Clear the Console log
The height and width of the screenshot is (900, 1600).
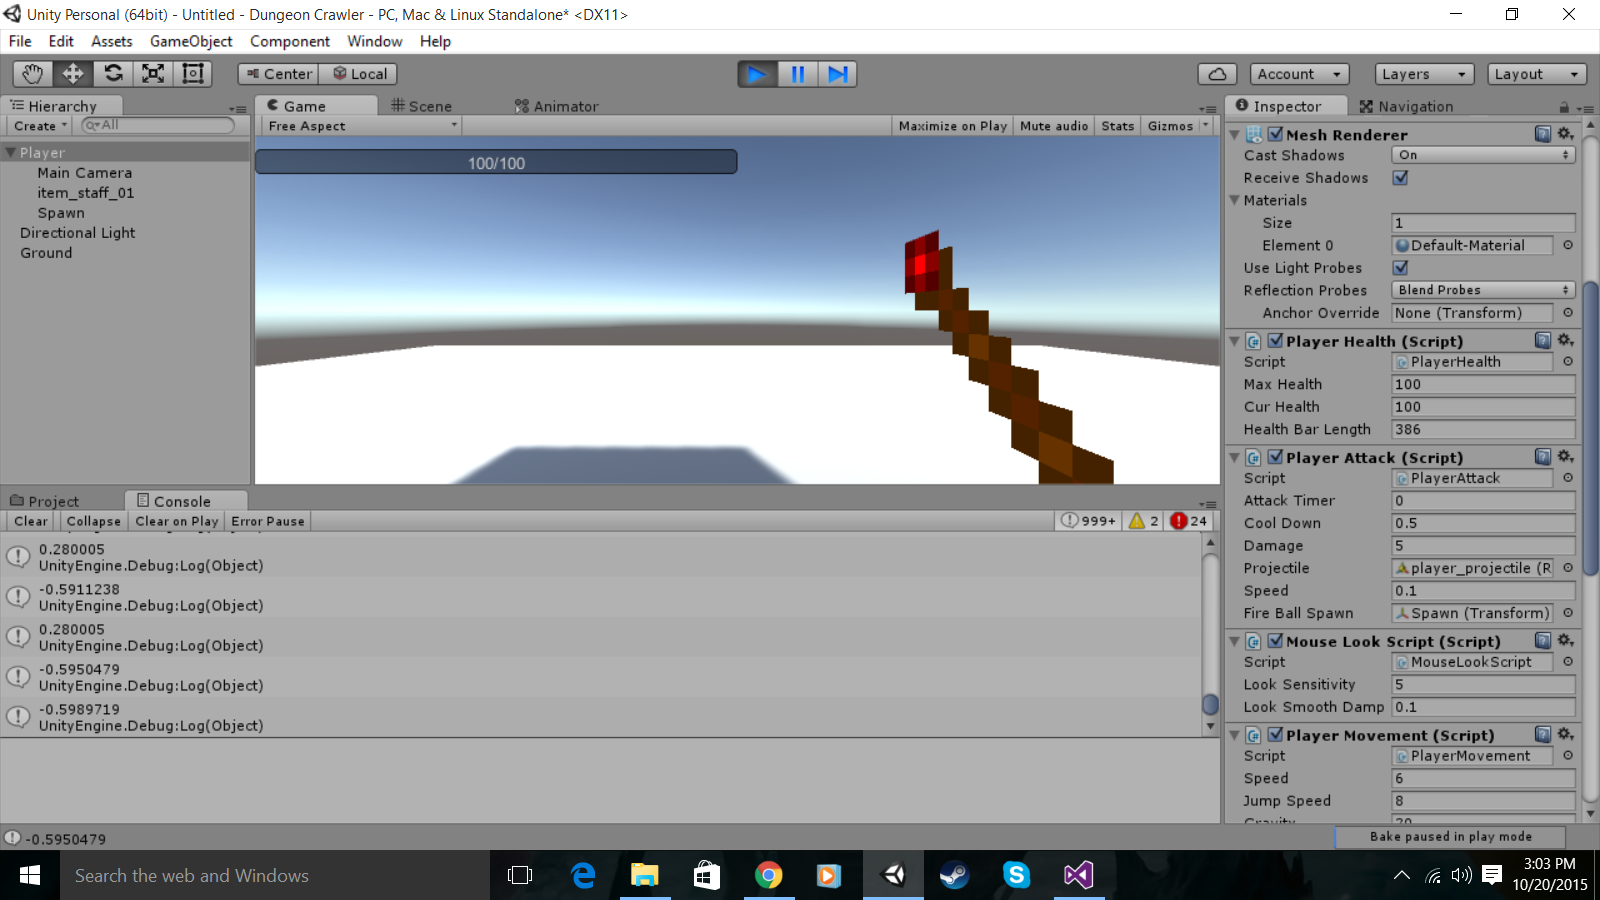[31, 521]
